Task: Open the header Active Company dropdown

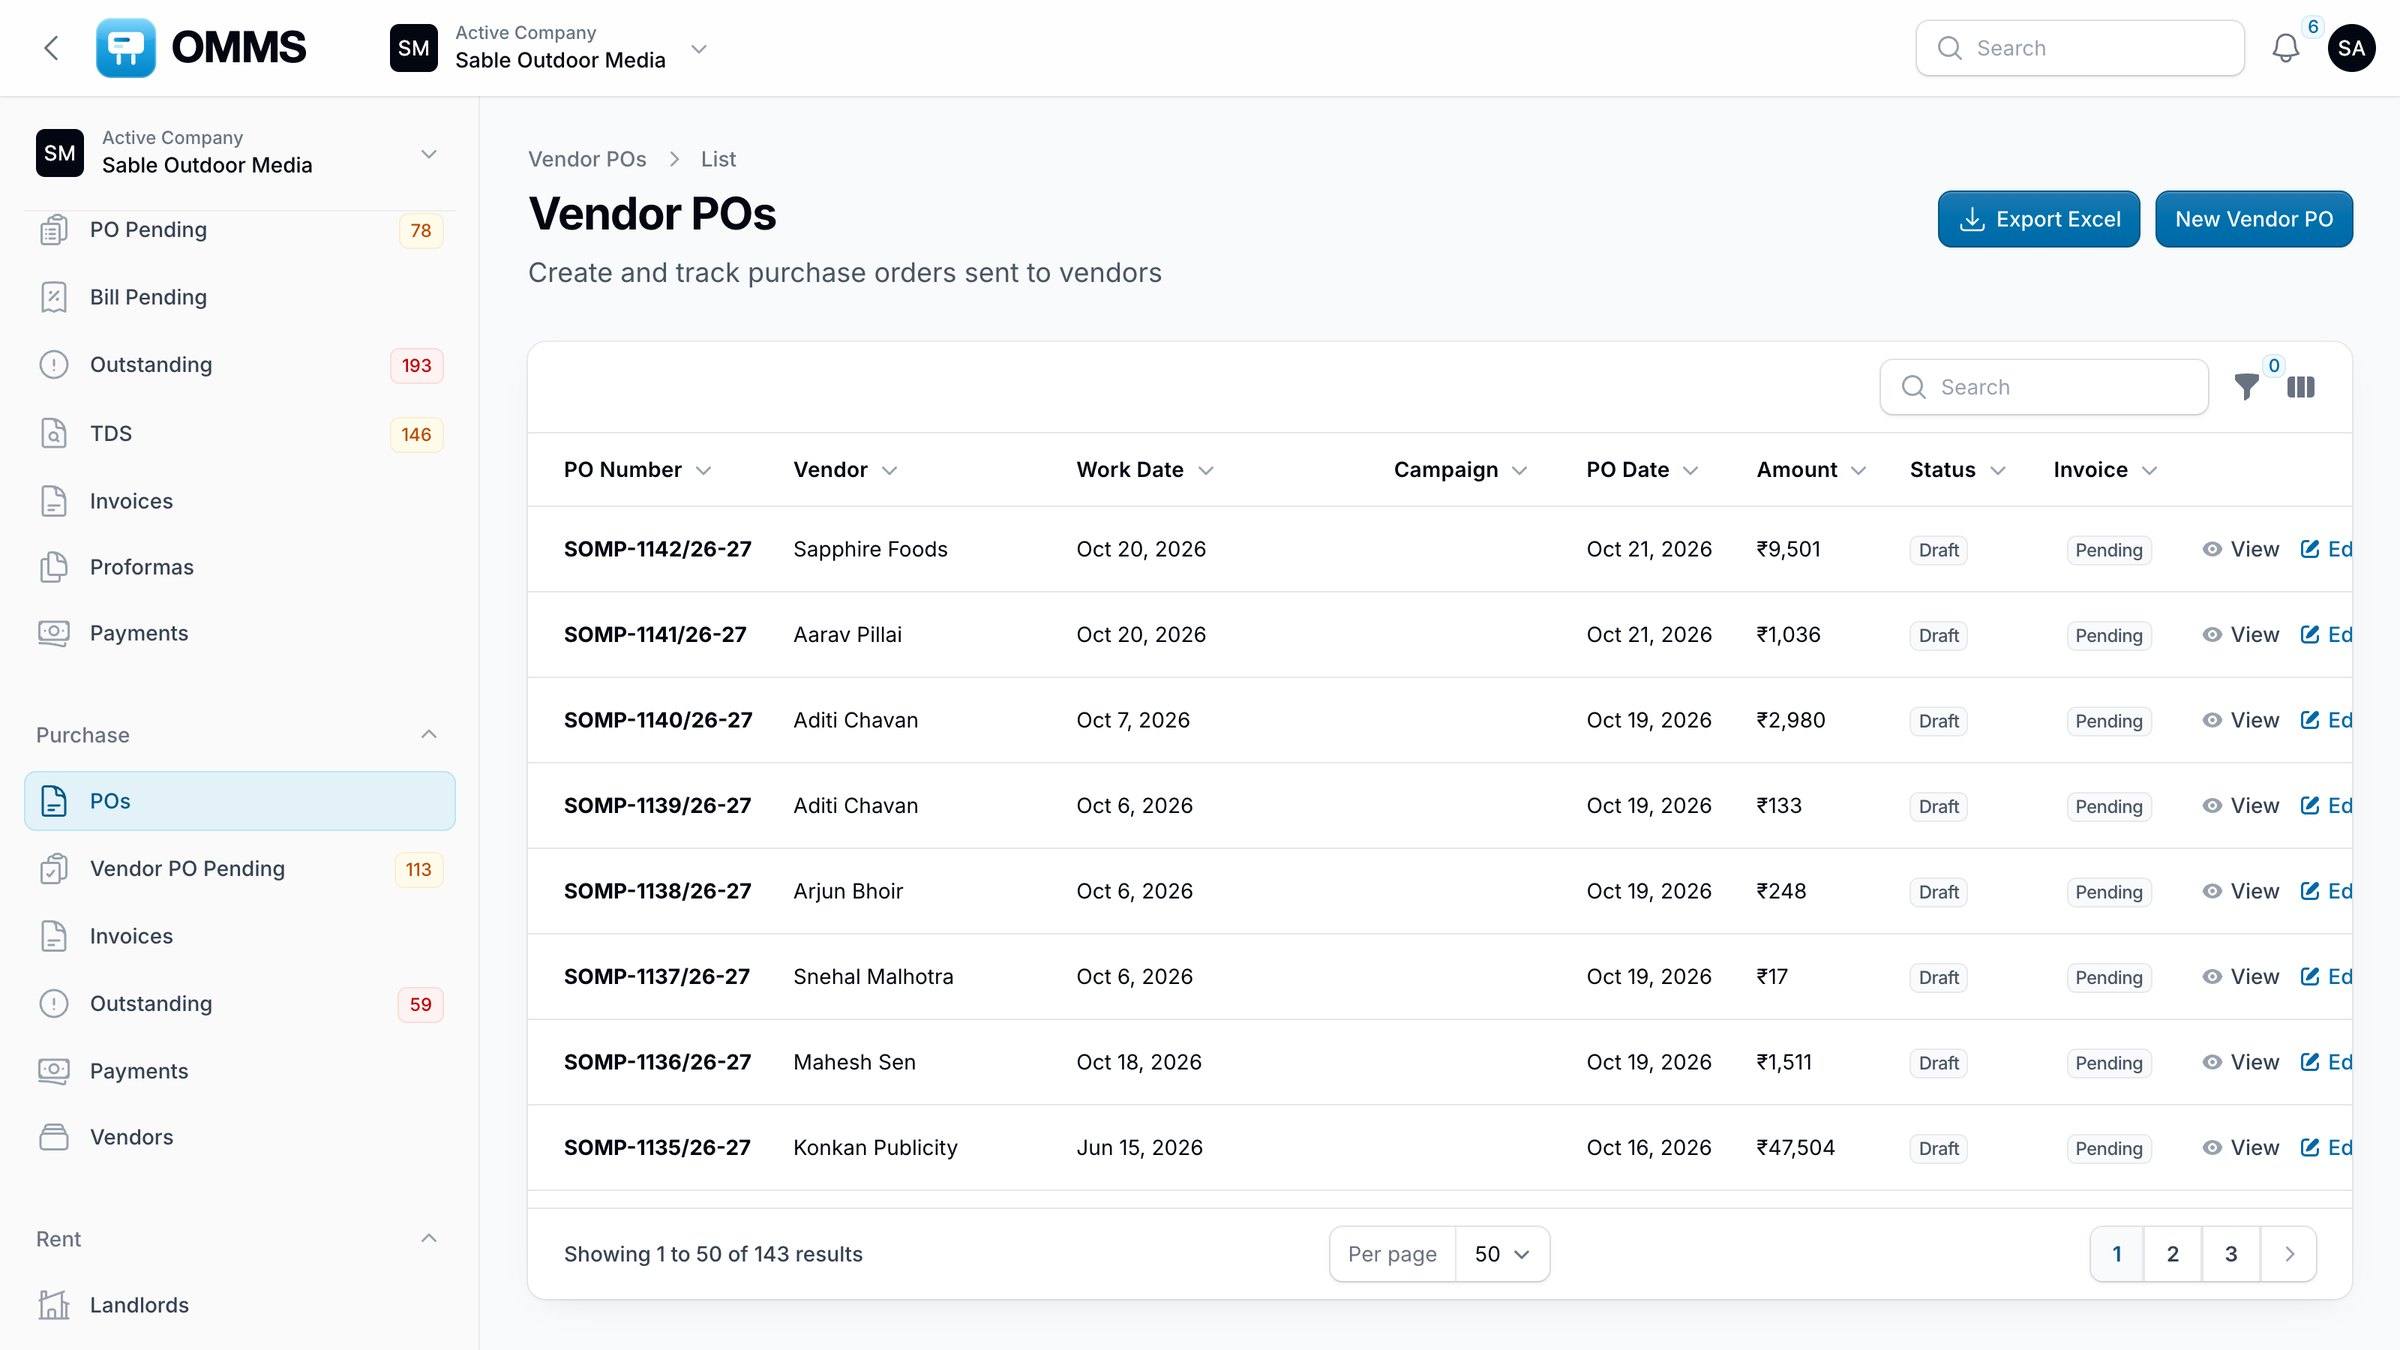Action: tap(550, 48)
